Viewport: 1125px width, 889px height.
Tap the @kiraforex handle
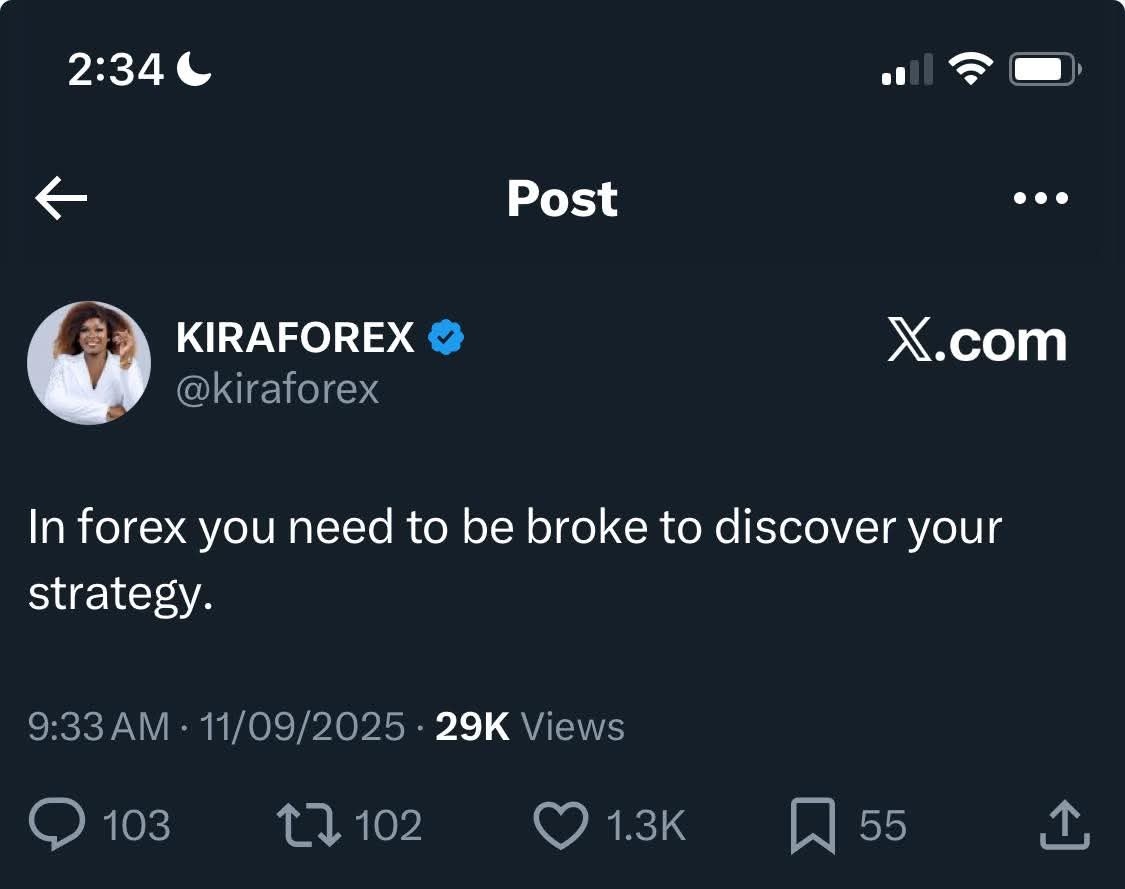pos(277,390)
